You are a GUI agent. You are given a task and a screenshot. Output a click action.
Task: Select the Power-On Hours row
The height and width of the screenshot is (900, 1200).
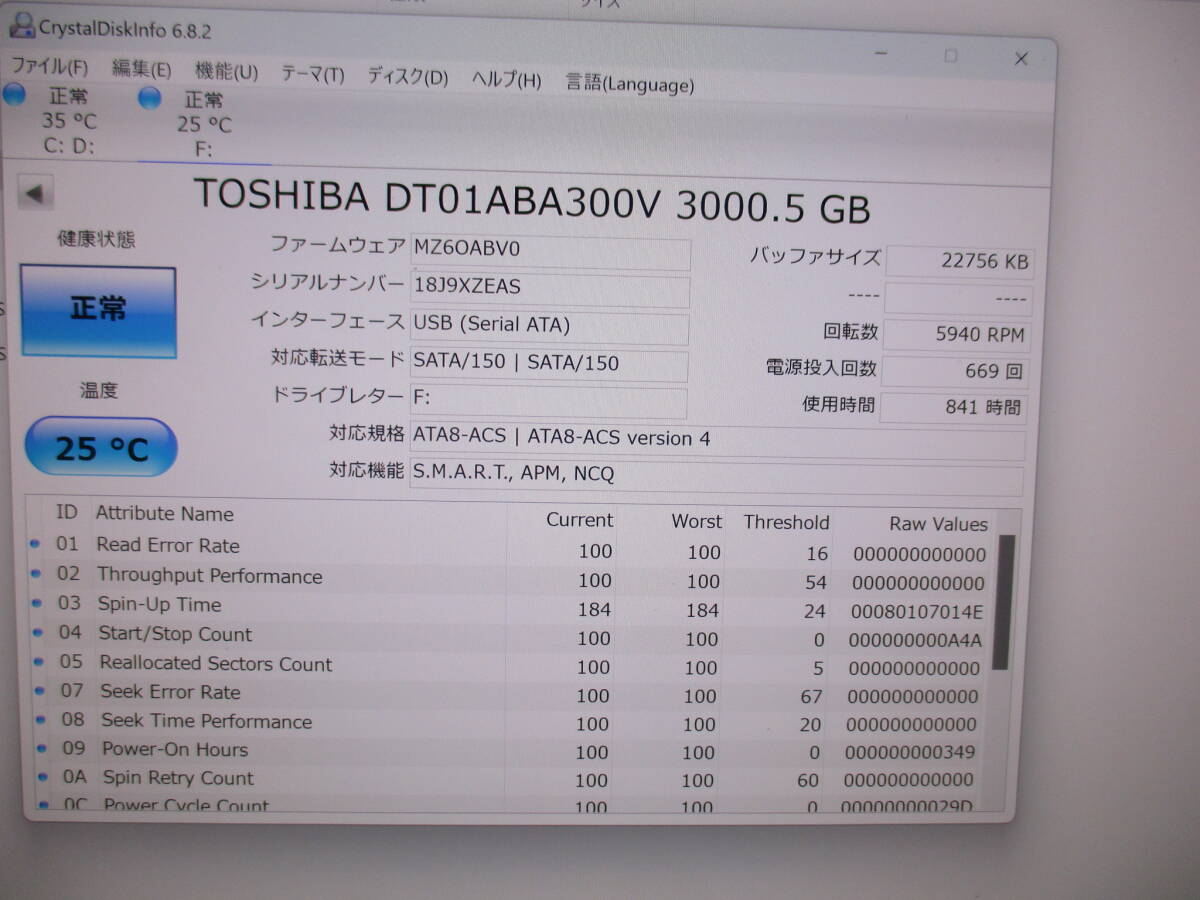point(506,750)
